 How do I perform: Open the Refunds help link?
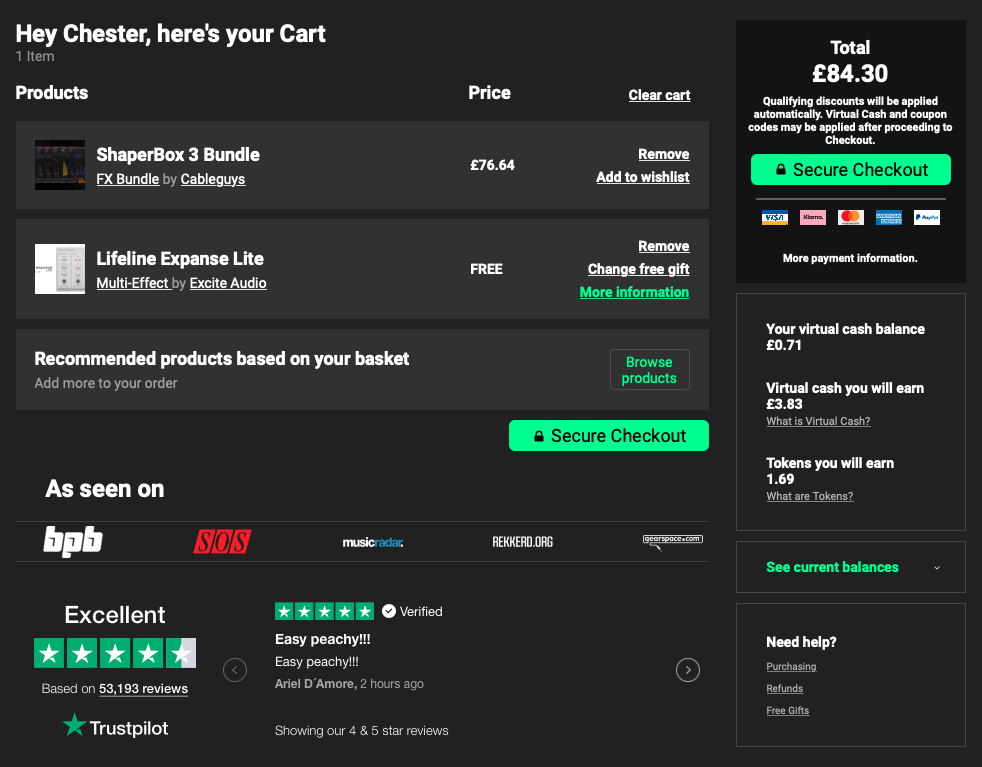[x=784, y=689]
